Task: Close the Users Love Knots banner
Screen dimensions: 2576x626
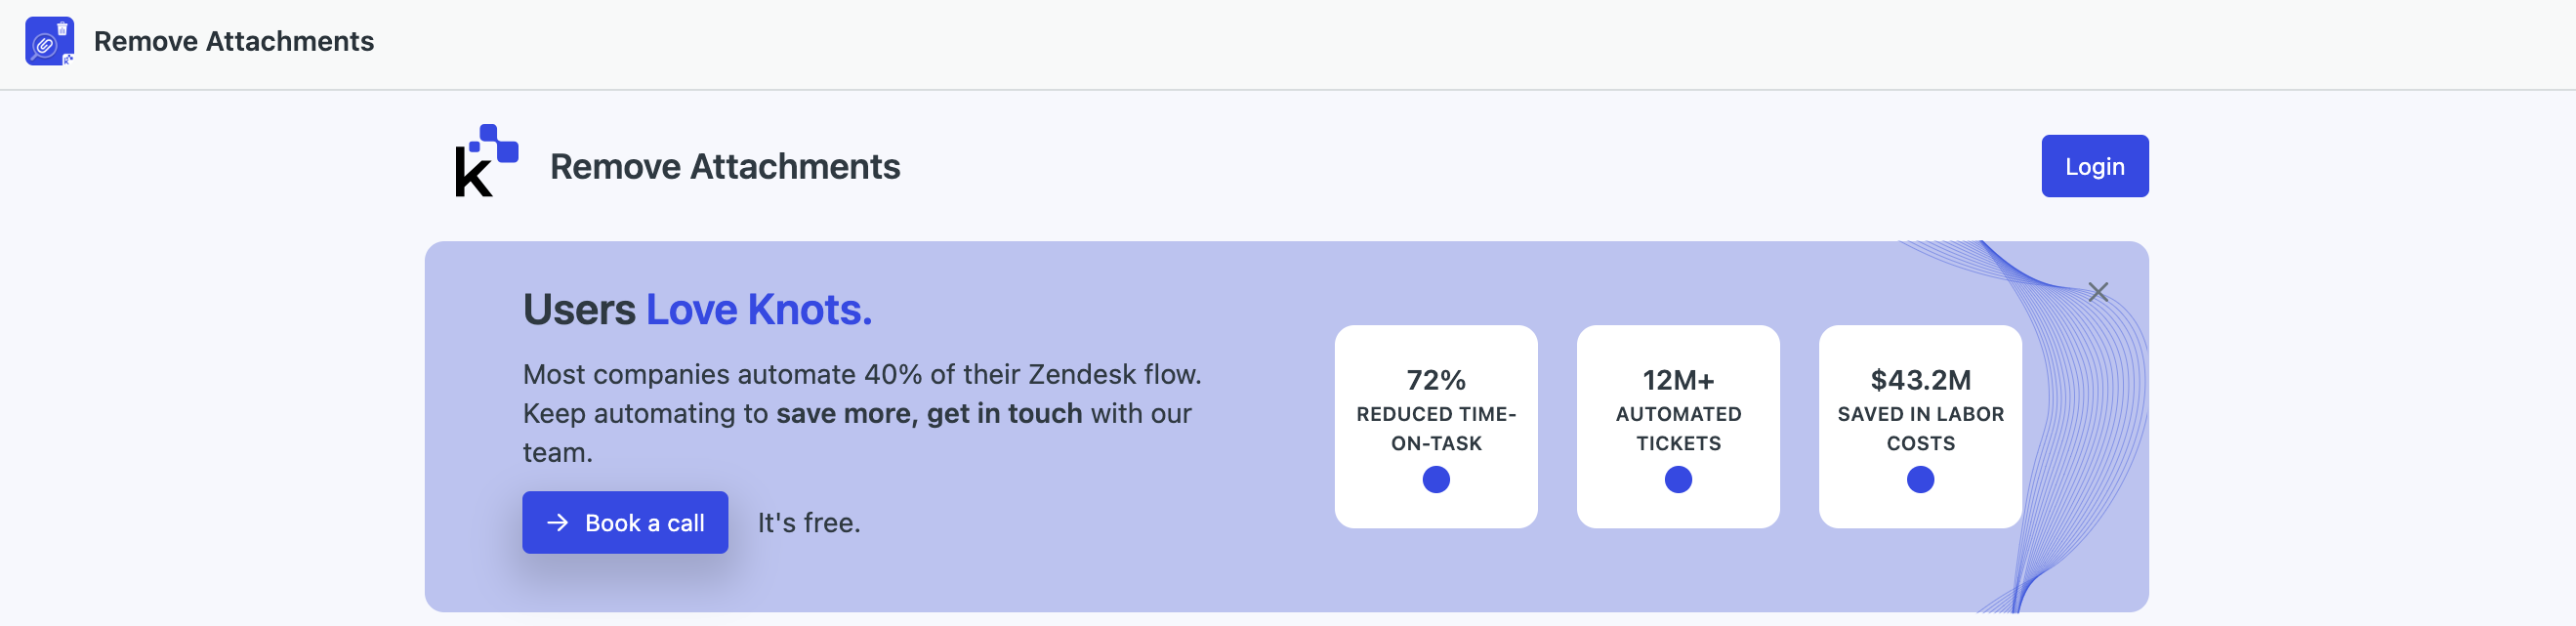Action: click(2098, 292)
